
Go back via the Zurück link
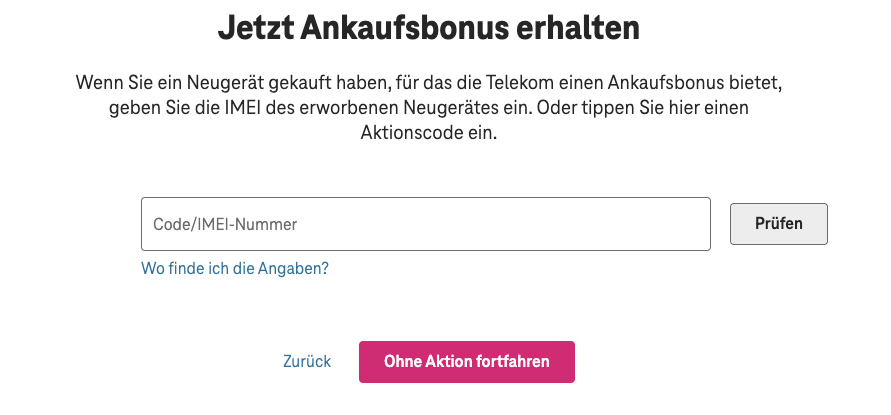[x=307, y=362]
